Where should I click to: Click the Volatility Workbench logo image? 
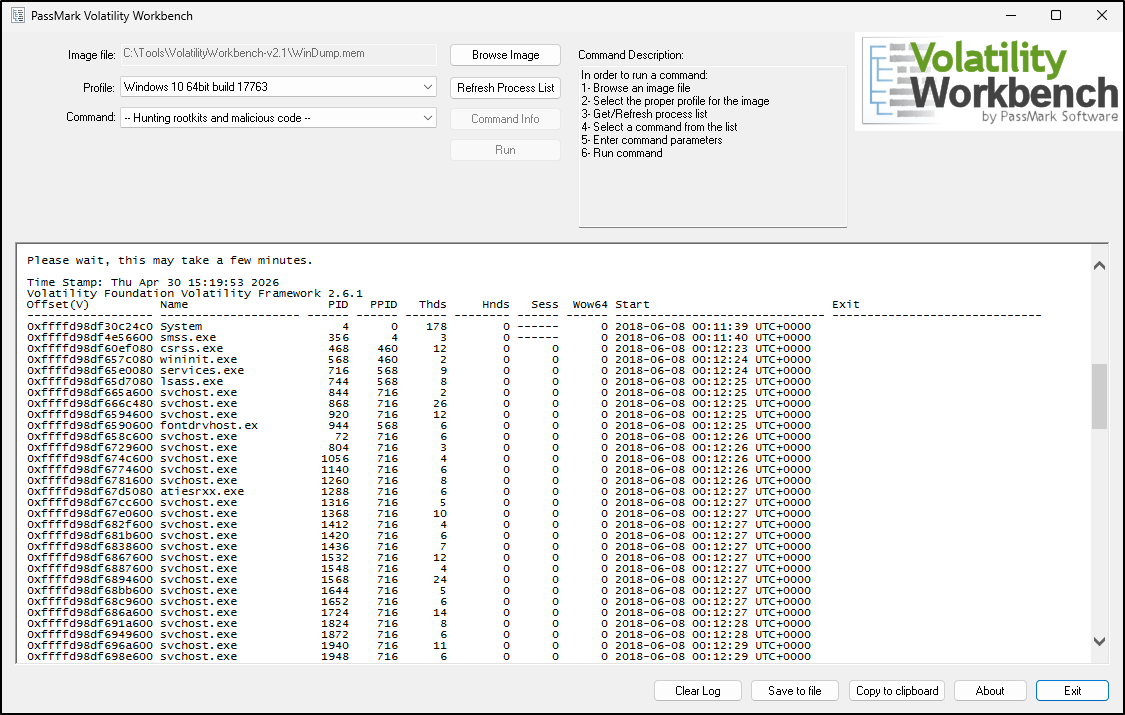(x=989, y=82)
